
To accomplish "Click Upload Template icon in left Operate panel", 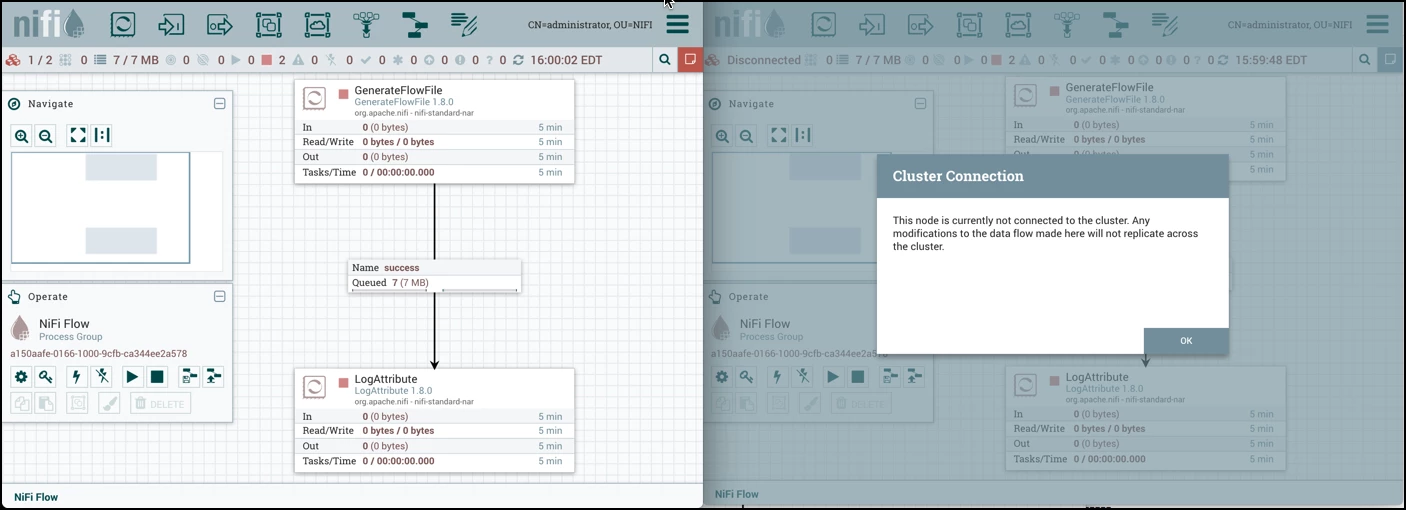I will (x=213, y=377).
